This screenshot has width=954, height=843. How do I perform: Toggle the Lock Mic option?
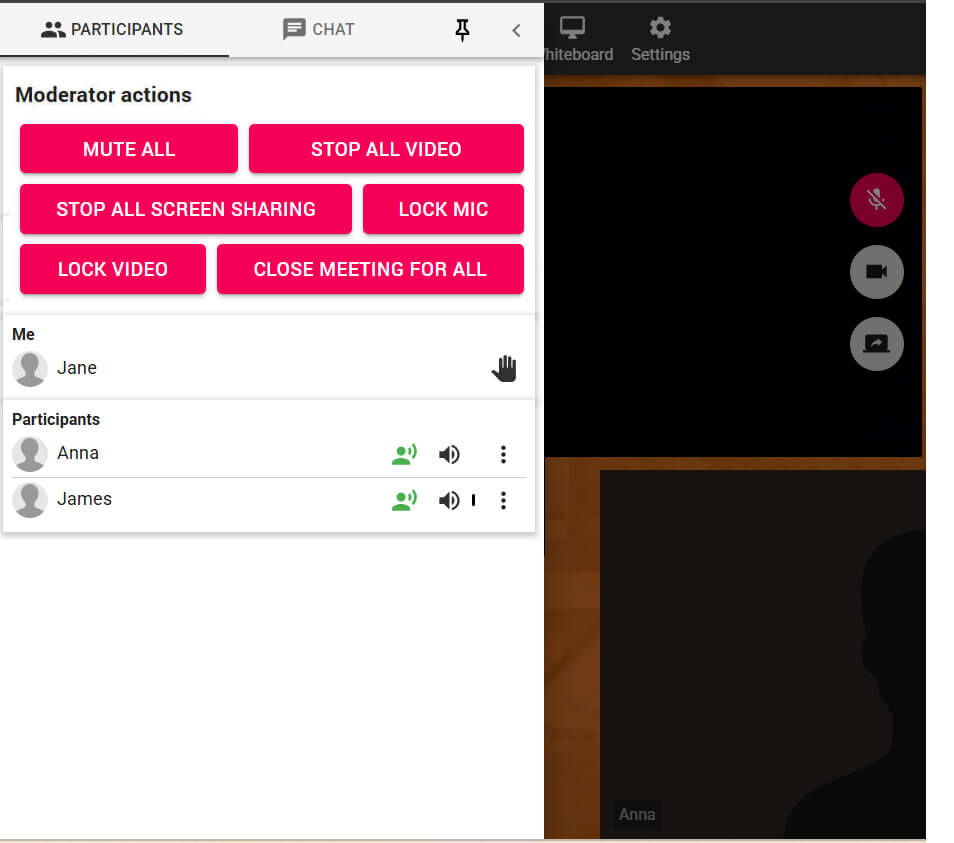[443, 209]
